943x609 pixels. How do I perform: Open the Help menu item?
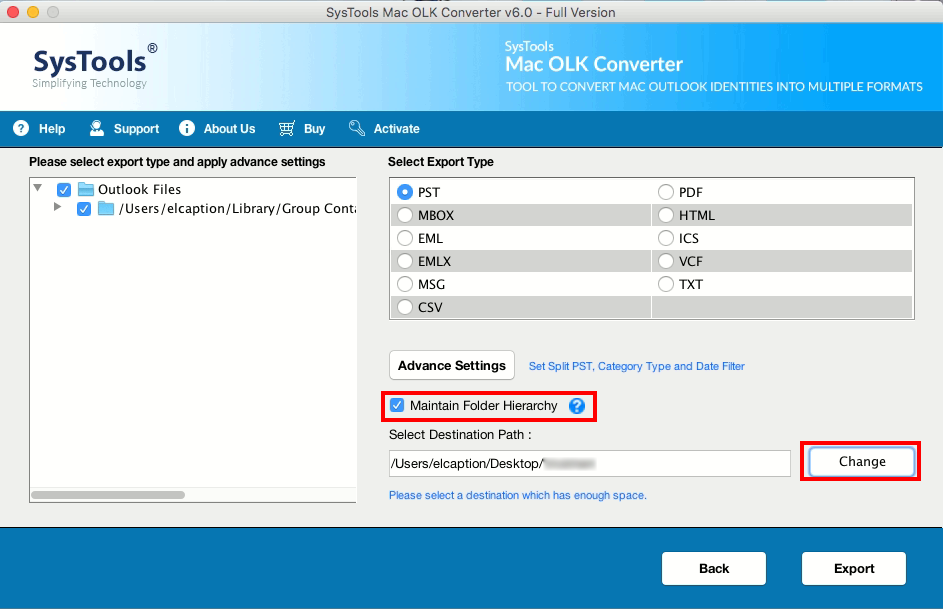(52, 129)
